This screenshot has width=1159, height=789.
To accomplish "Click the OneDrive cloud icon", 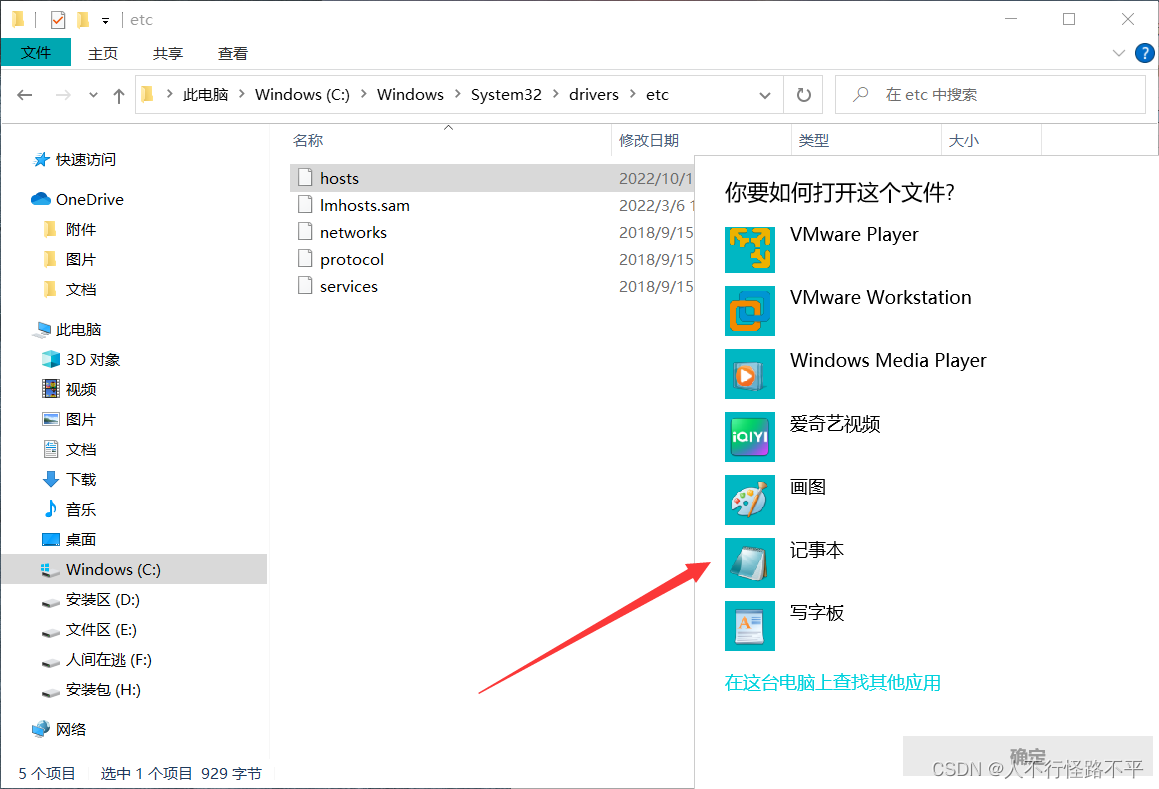I will pos(41,199).
